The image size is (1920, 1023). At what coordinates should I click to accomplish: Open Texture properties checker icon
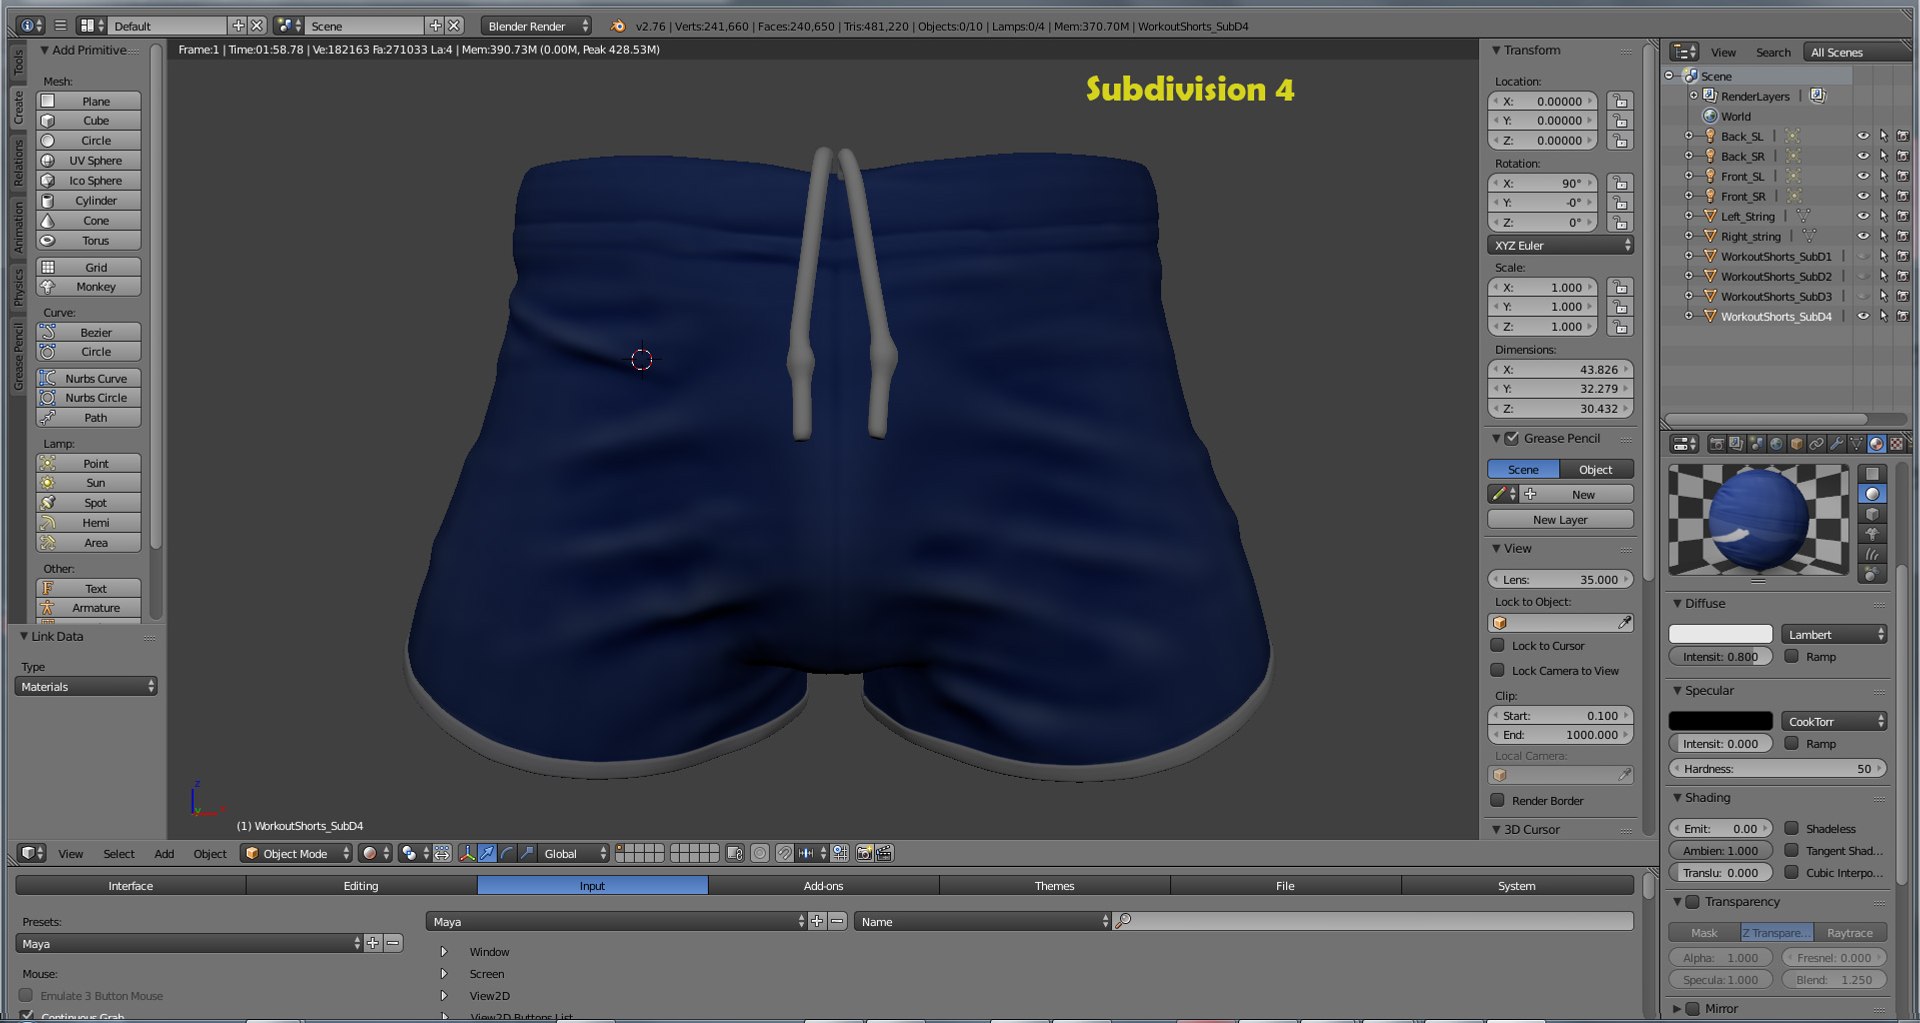(x=1896, y=444)
